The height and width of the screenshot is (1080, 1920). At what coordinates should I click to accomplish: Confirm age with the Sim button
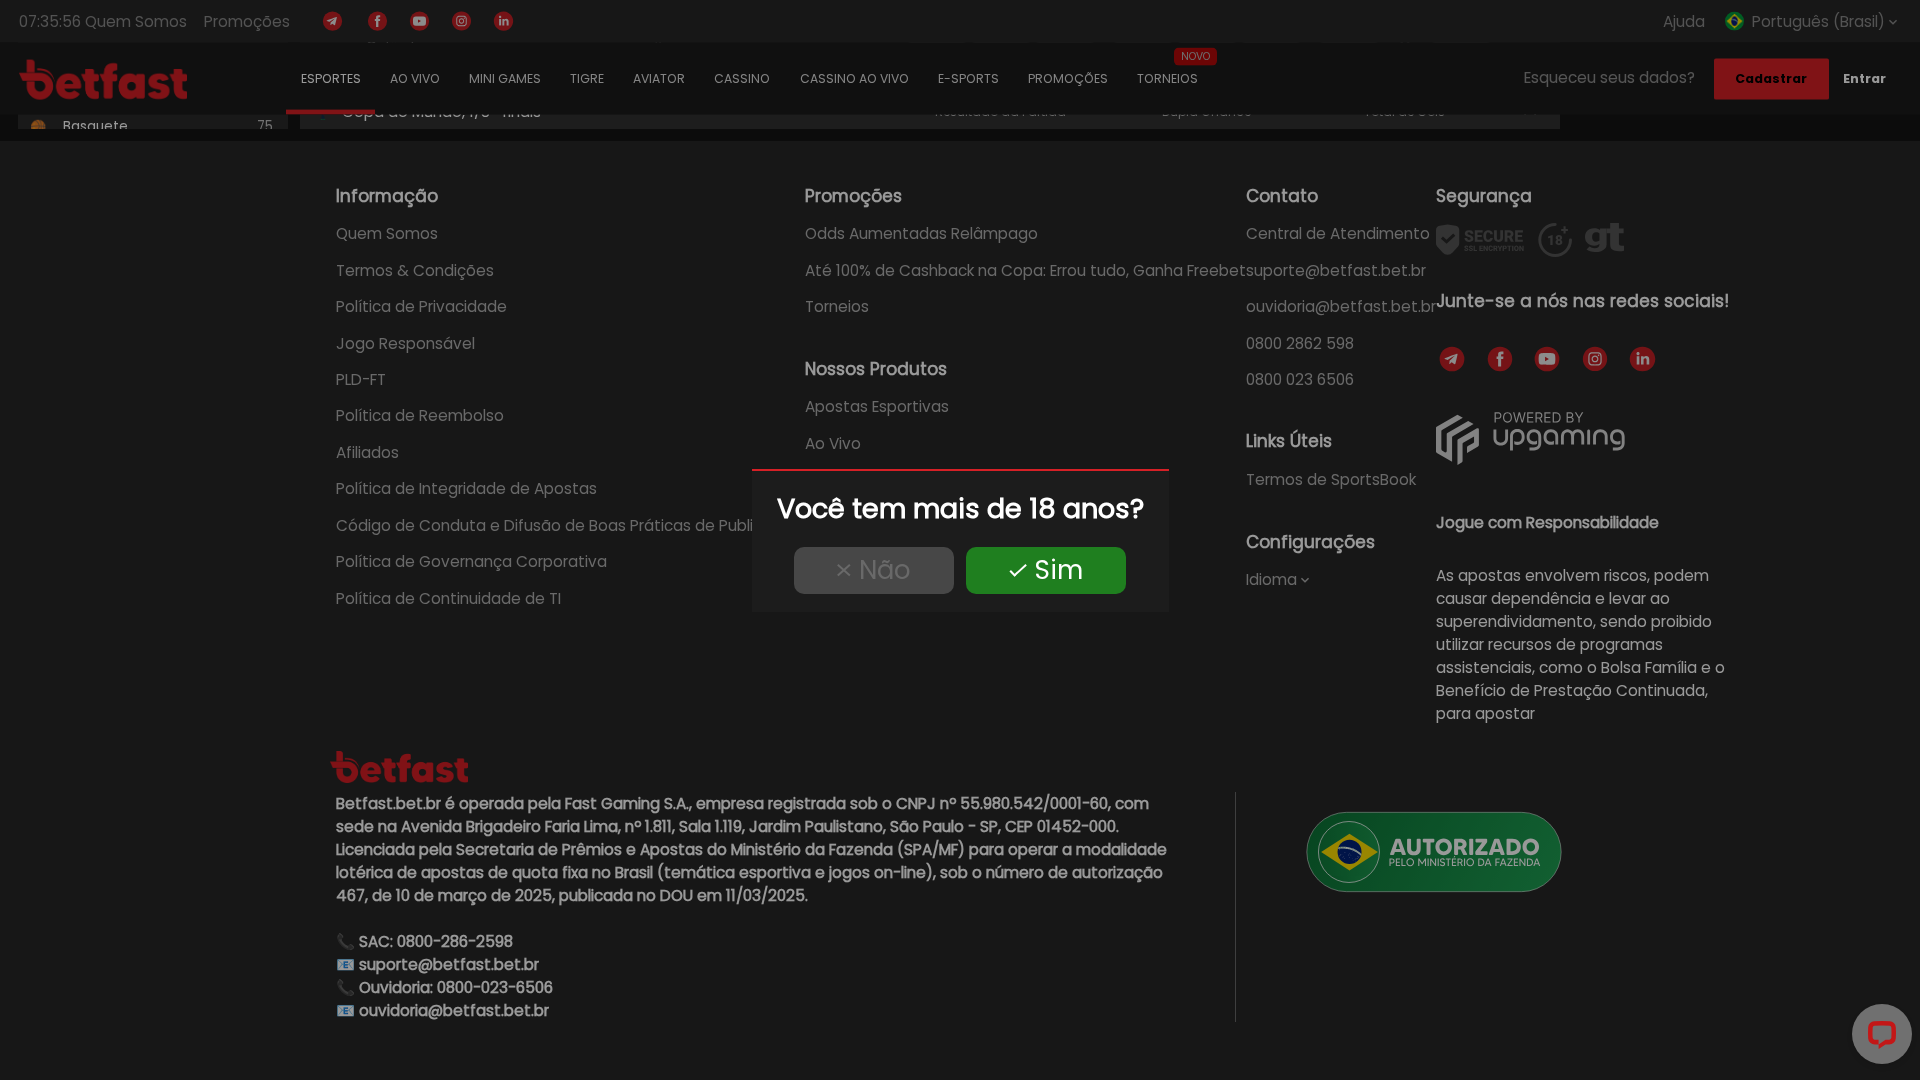[x=1046, y=570]
